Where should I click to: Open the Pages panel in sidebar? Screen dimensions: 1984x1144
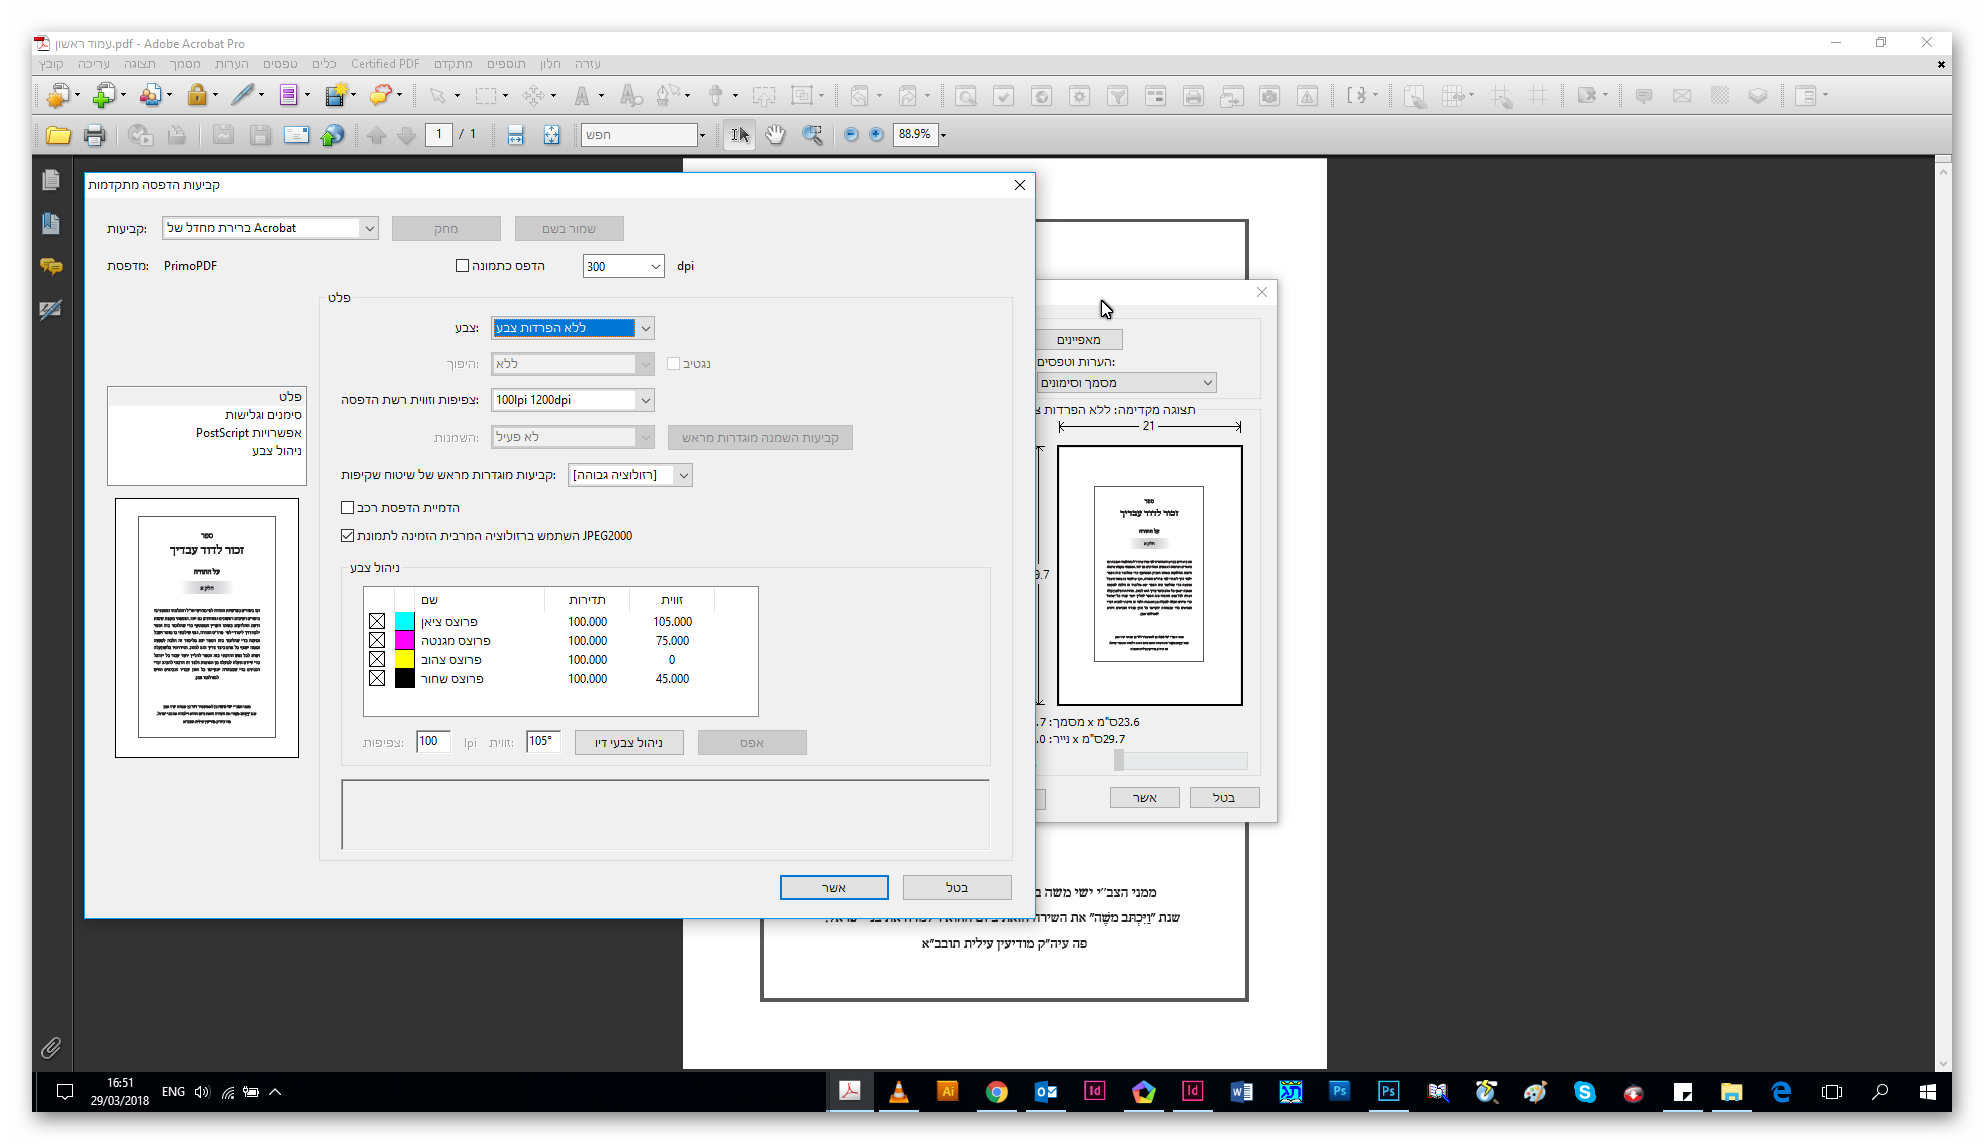coord(51,180)
